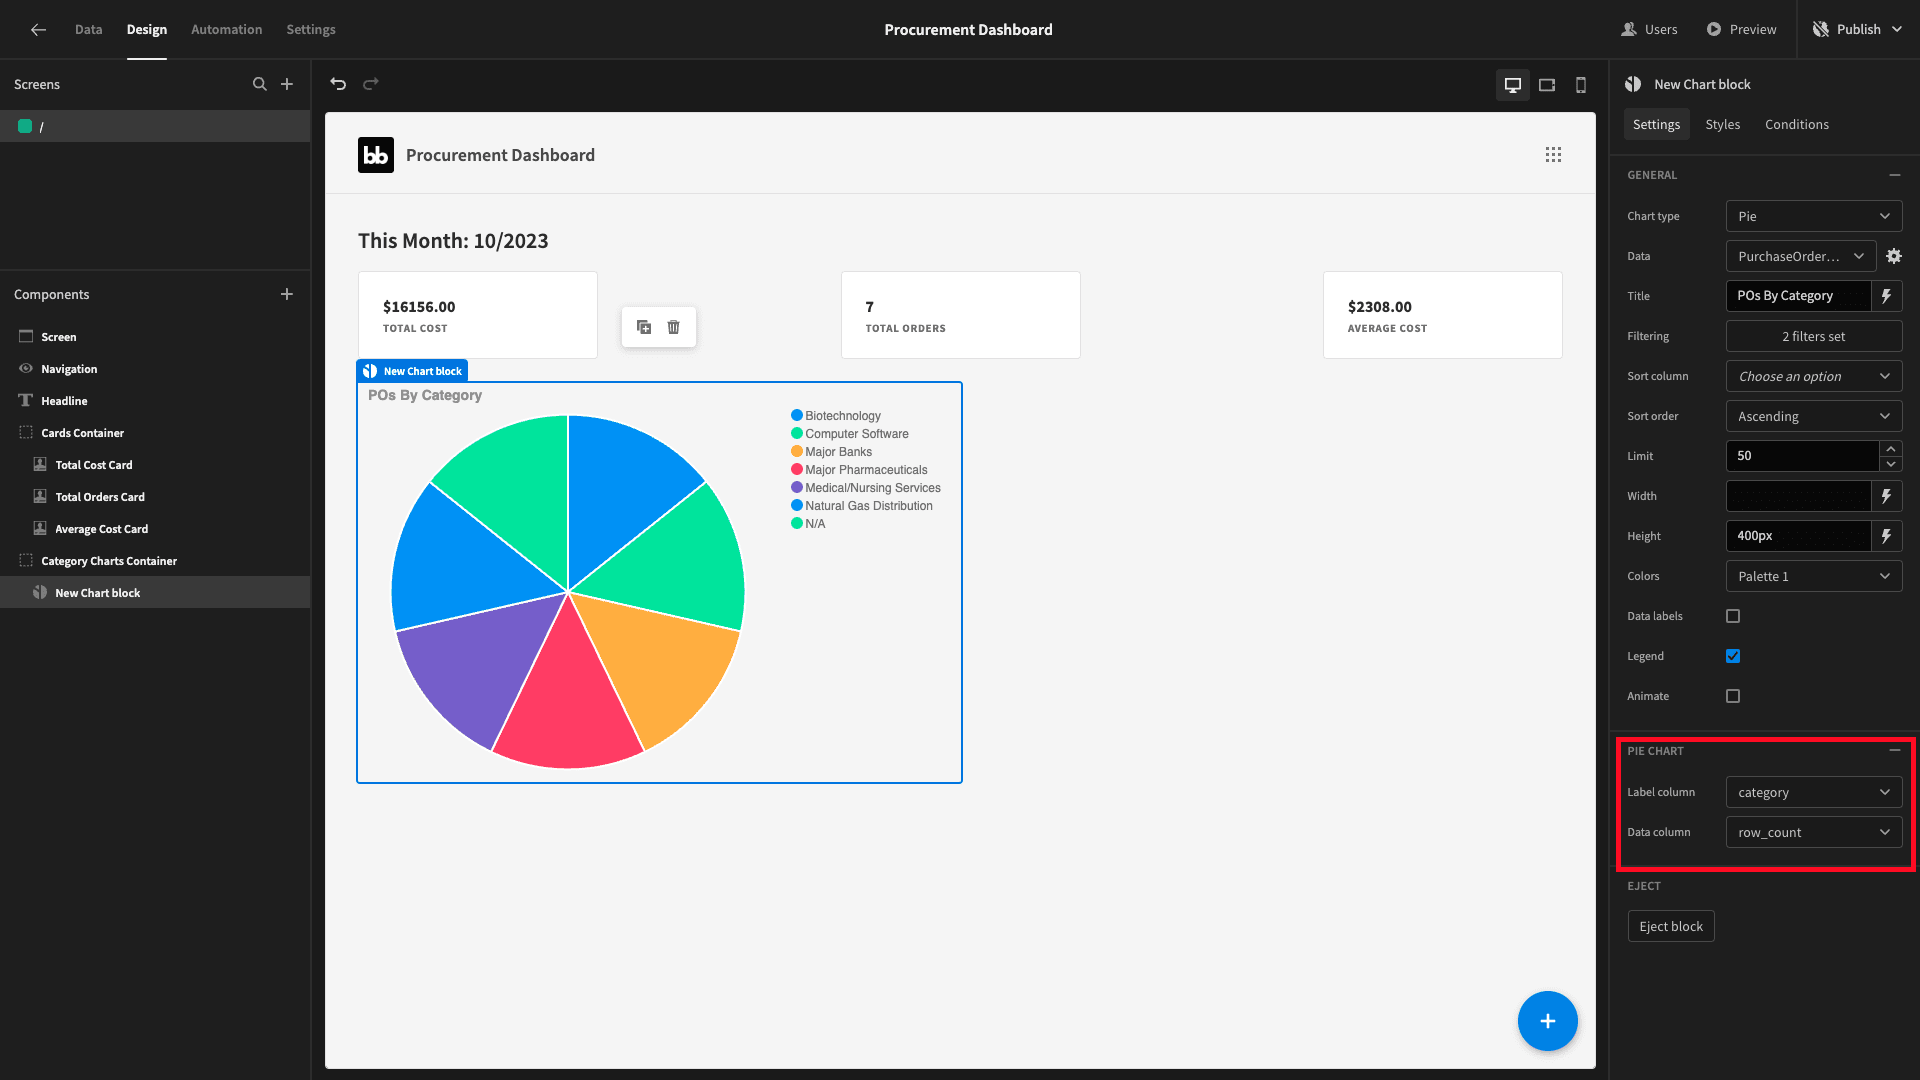
Task: Open the Label column dropdown
Action: coord(1814,792)
